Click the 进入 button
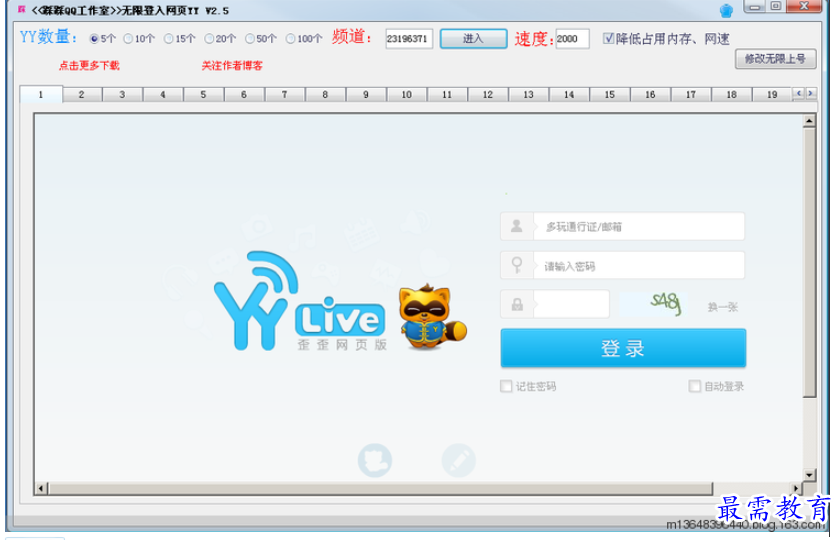Image resolution: width=839 pixels, height=540 pixels. pyautogui.click(x=474, y=39)
